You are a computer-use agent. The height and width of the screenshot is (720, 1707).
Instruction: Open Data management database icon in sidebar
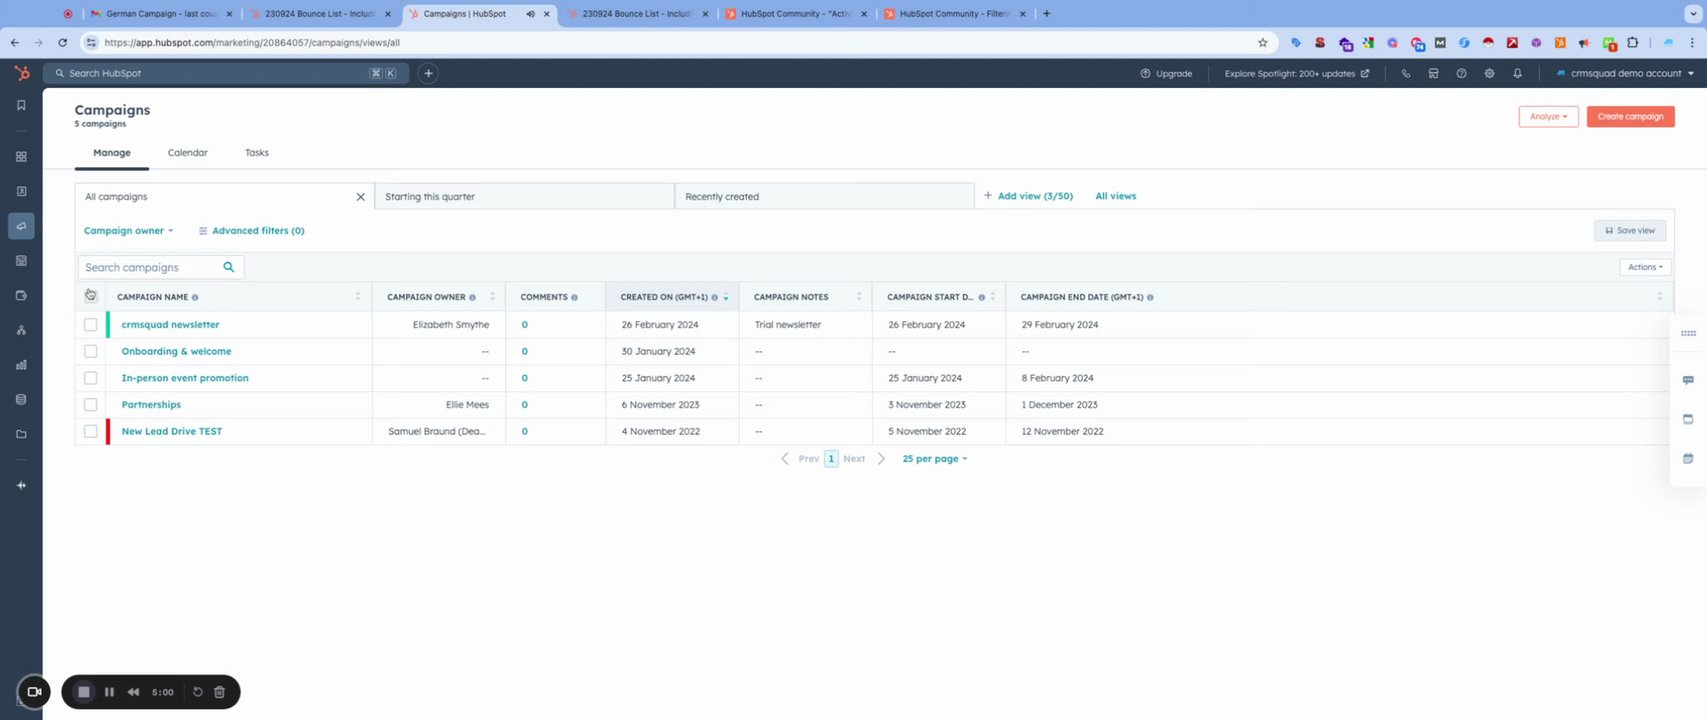point(21,399)
